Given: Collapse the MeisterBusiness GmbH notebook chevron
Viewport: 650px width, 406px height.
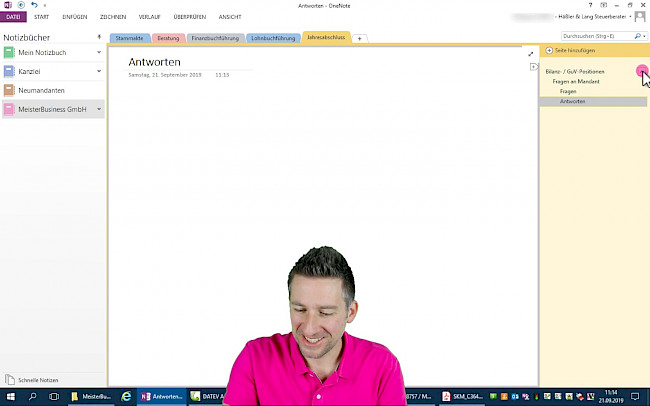Looking at the screenshot, I should point(98,109).
